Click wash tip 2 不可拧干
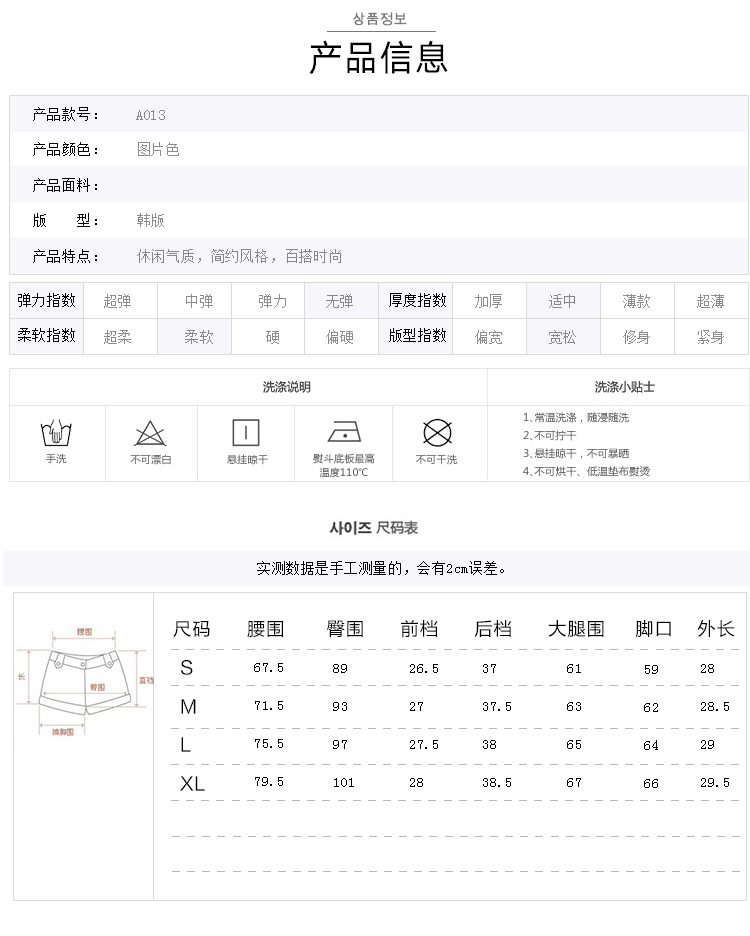This screenshot has width=750, height=936. tap(550, 435)
